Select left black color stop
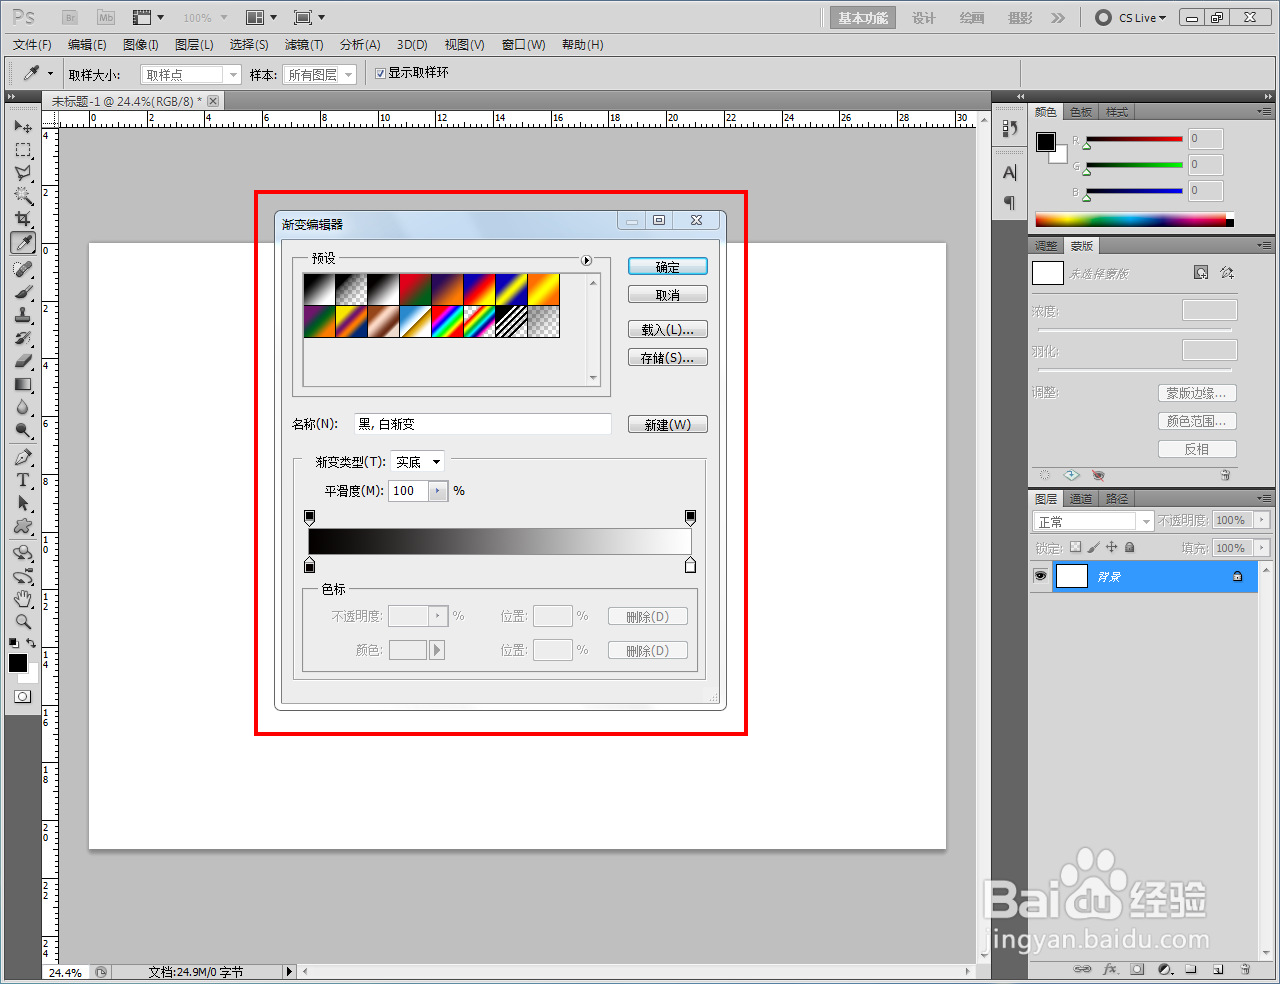1280x984 pixels. tap(309, 566)
